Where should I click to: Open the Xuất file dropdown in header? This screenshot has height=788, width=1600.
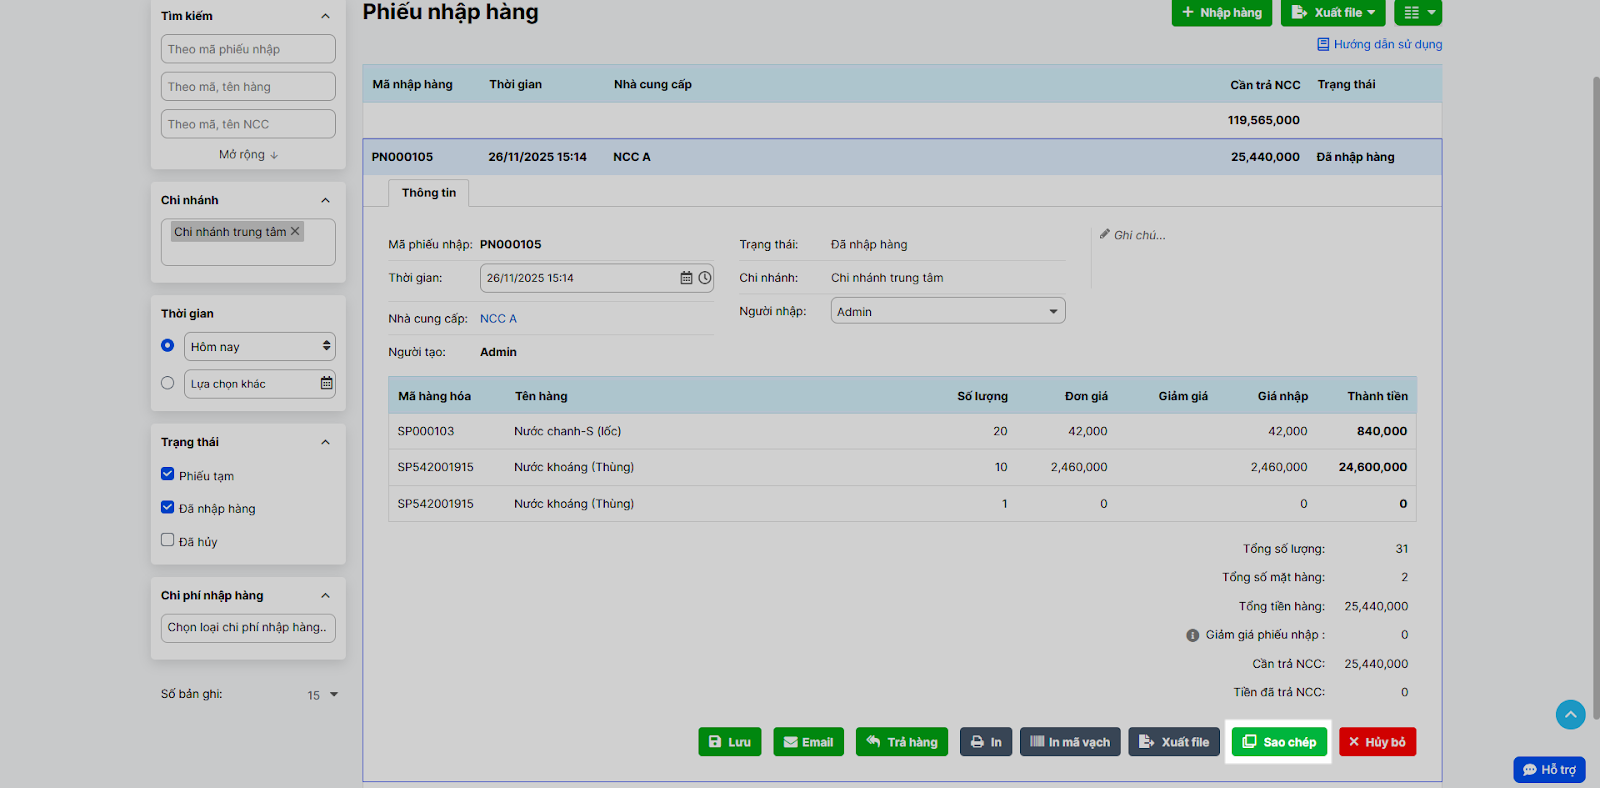tap(1333, 13)
